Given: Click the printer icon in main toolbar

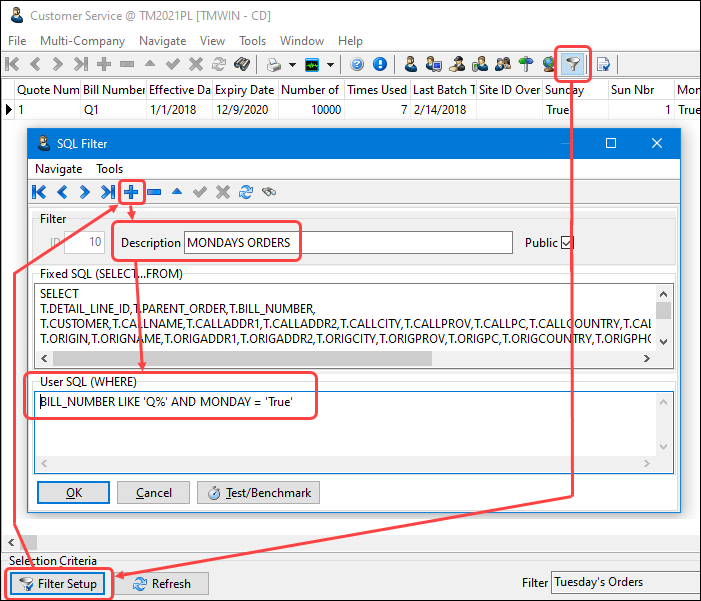Looking at the screenshot, I should coord(273,64).
